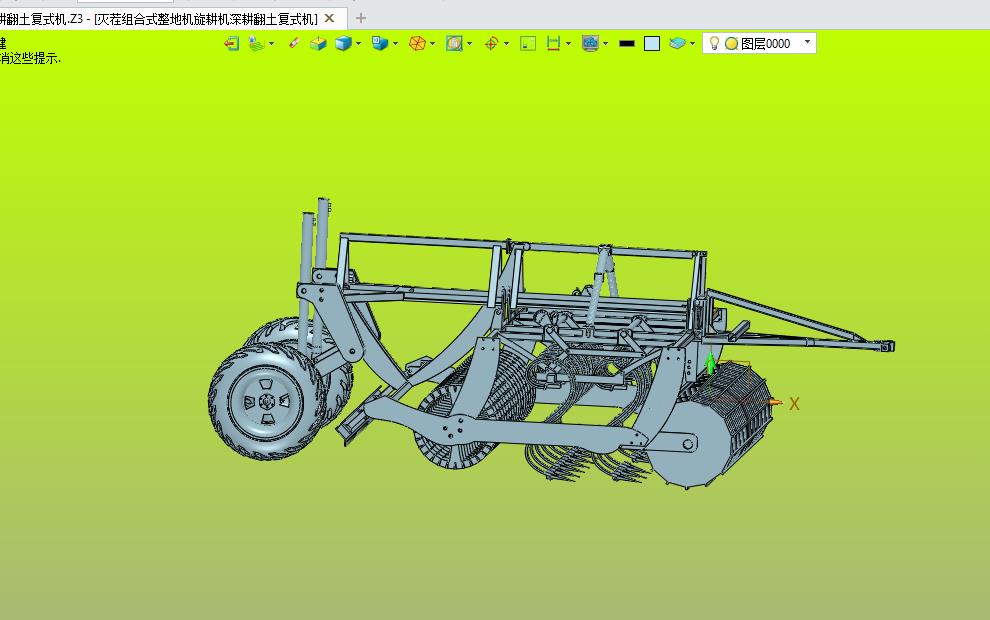Viewport: 990px width, 620px height.
Task: Expand the arrow beside the wireframe sphere icon
Action: [x=432, y=44]
